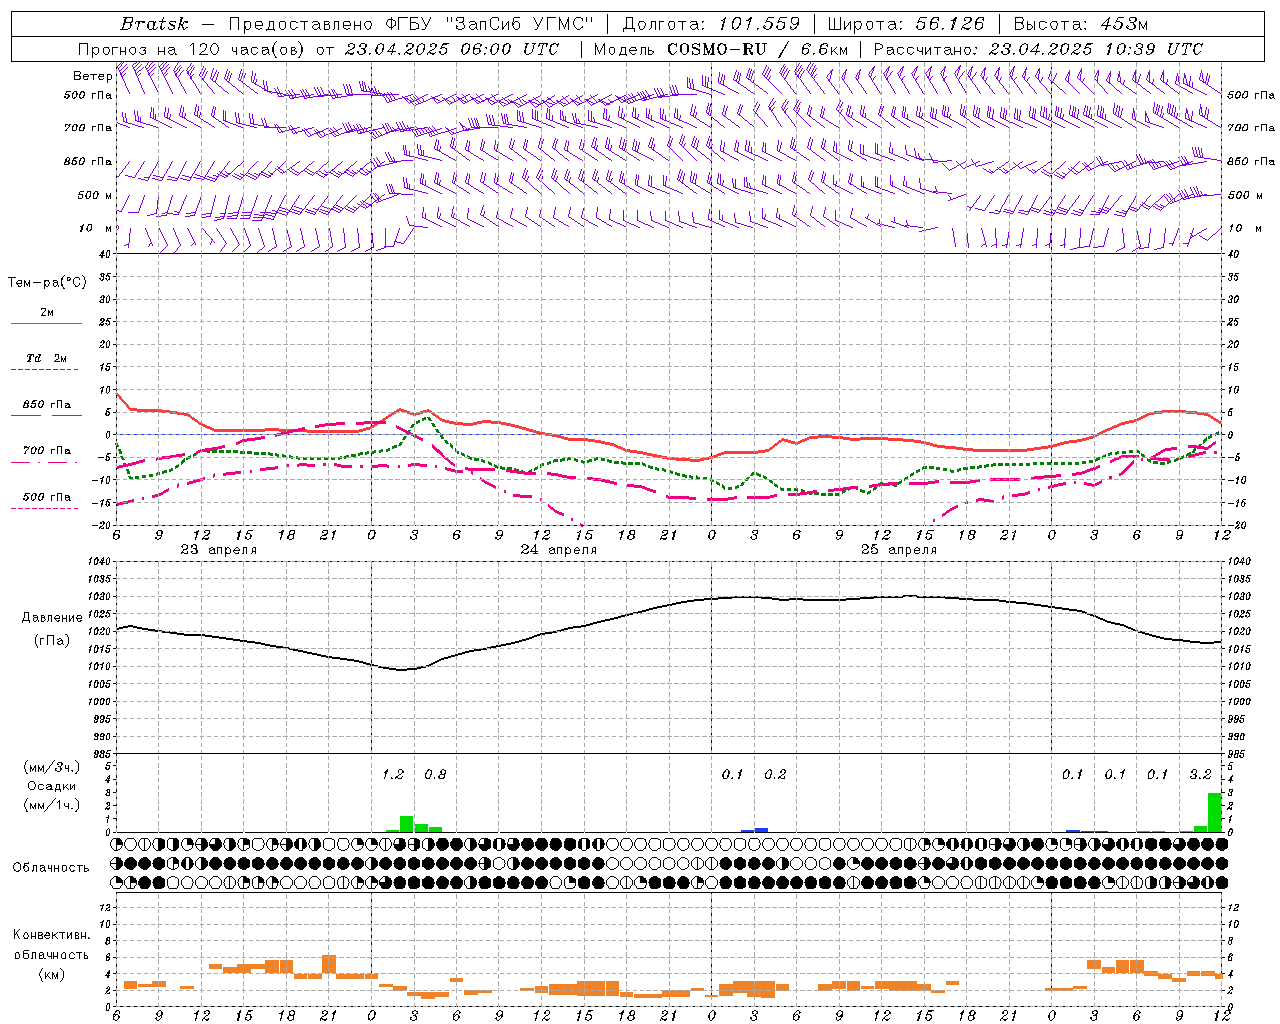Click the "Давление" pressure panel label

pyautogui.click(x=52, y=618)
